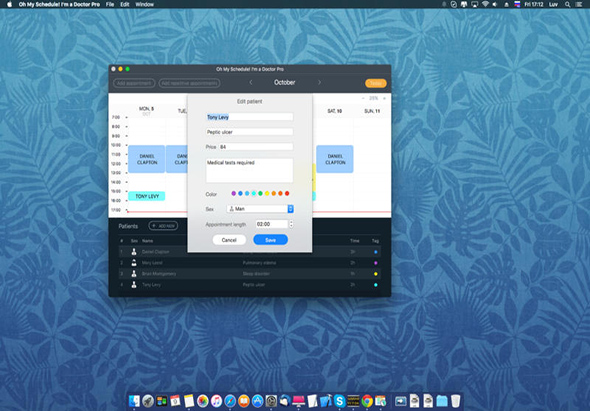Pick the yellow color swatch

[x=267, y=193]
